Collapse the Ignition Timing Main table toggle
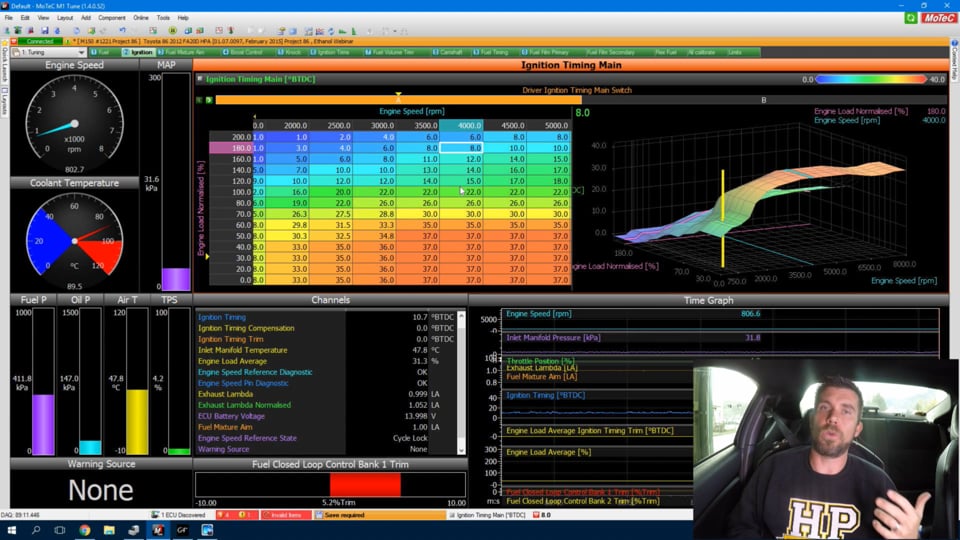This screenshot has height=540, width=960. (x=200, y=79)
